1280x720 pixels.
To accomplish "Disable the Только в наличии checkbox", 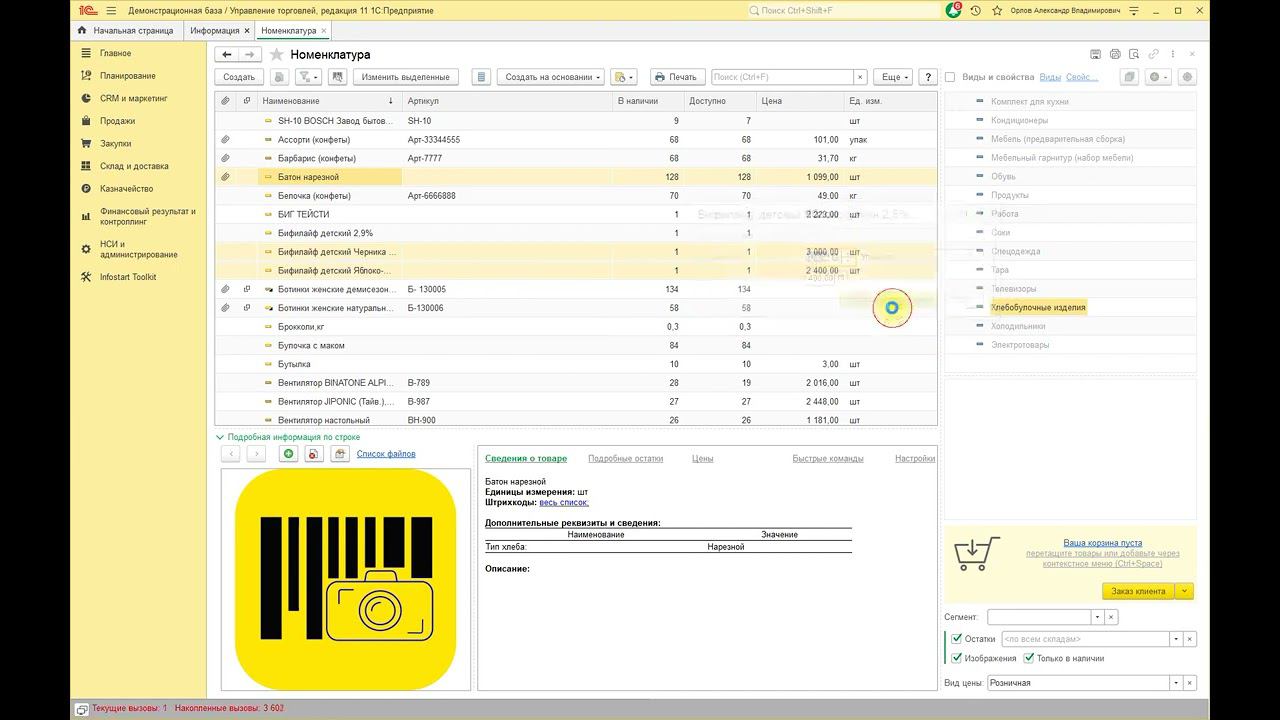I will pos(1028,658).
